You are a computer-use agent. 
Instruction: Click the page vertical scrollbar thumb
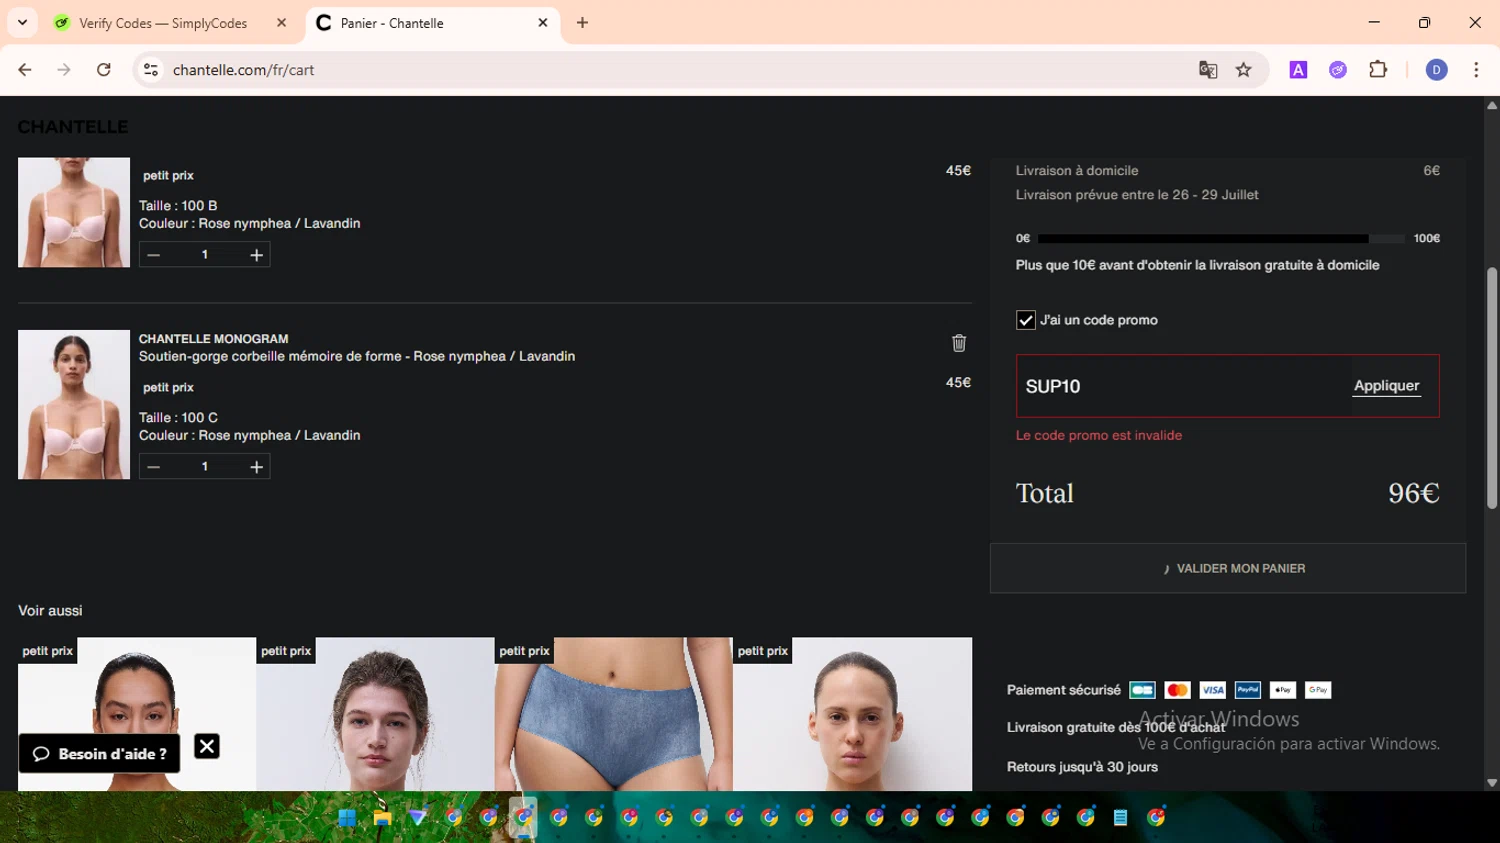[x=1492, y=388]
